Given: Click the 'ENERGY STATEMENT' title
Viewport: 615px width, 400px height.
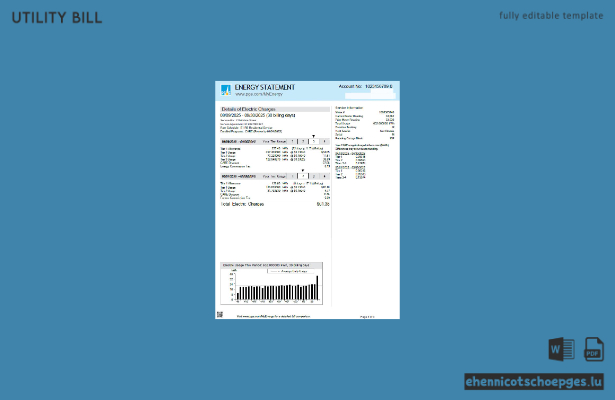Looking at the screenshot, I should (265, 87).
